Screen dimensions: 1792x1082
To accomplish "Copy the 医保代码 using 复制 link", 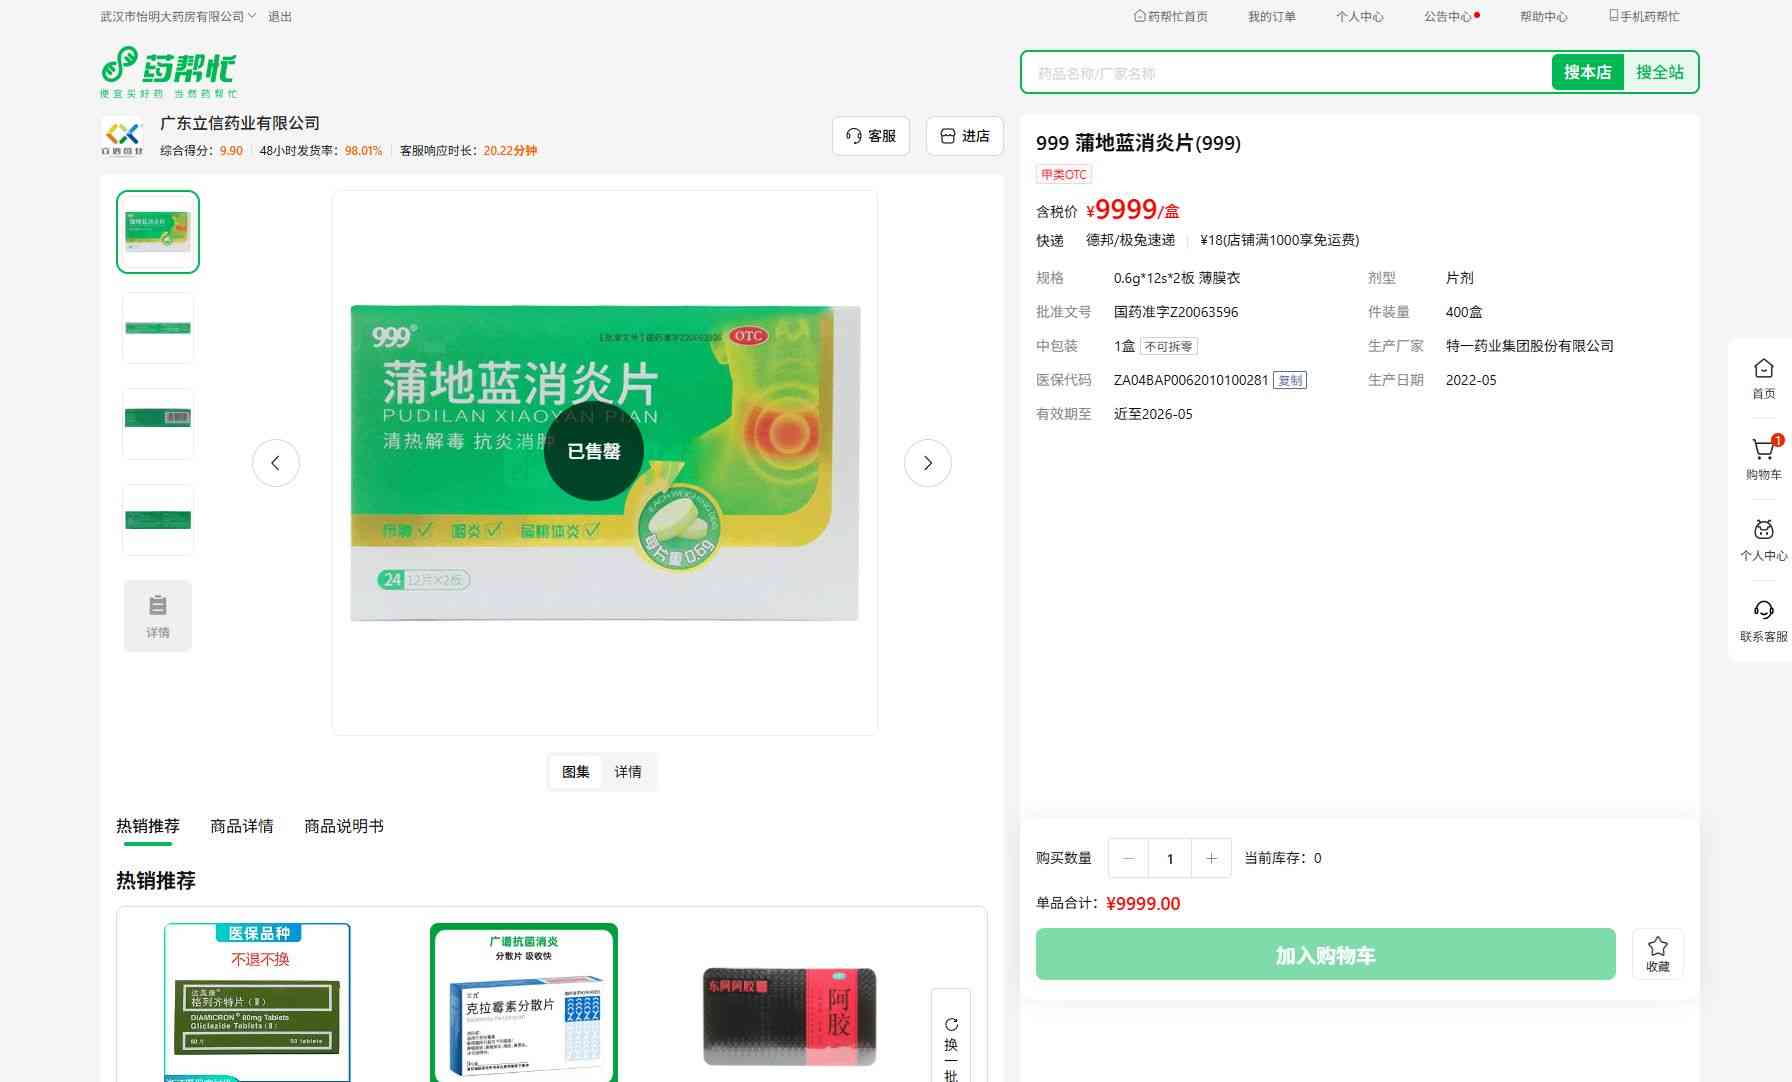I will click(1289, 380).
